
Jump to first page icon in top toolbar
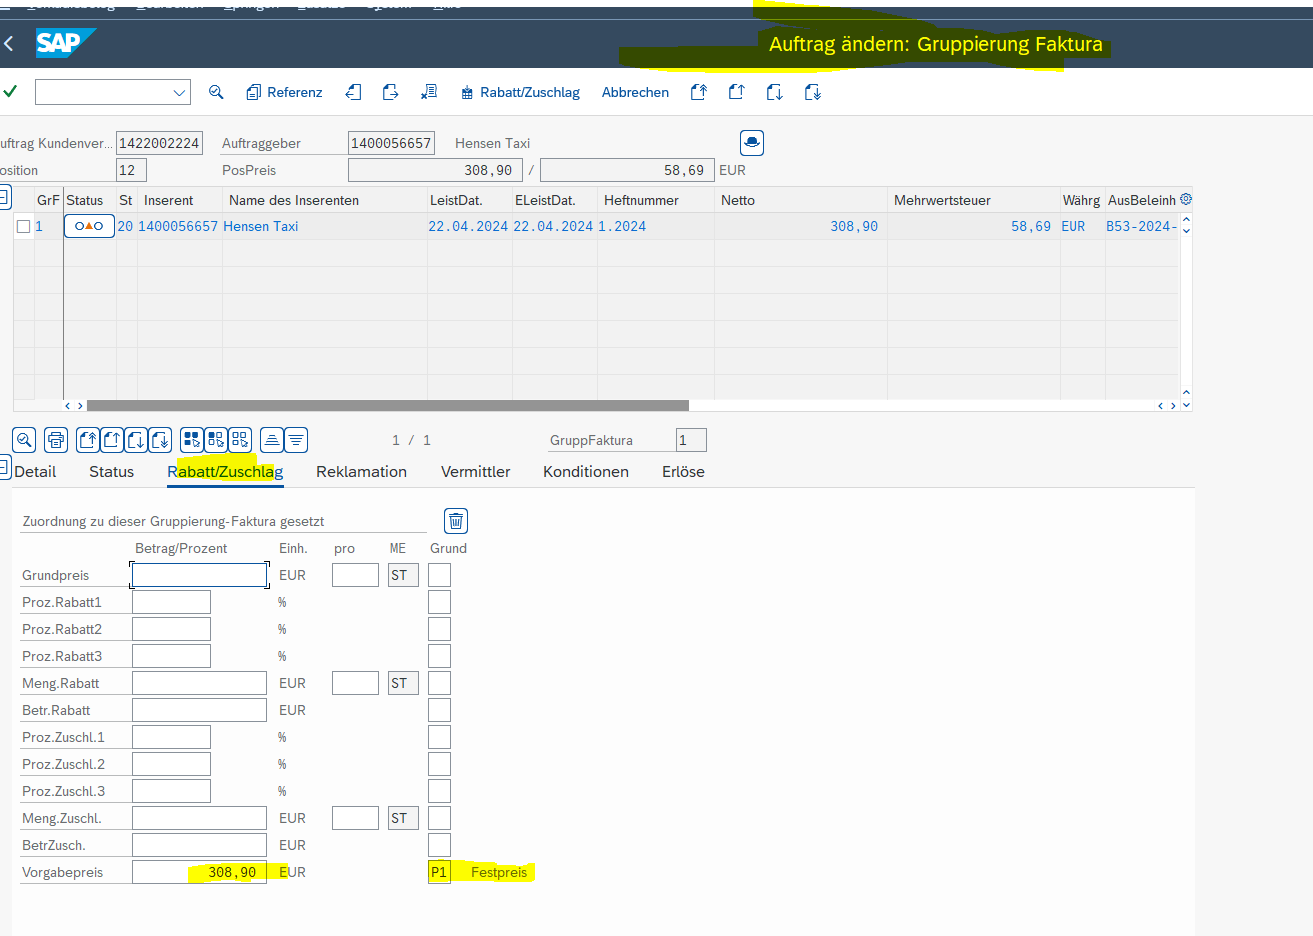pos(699,92)
